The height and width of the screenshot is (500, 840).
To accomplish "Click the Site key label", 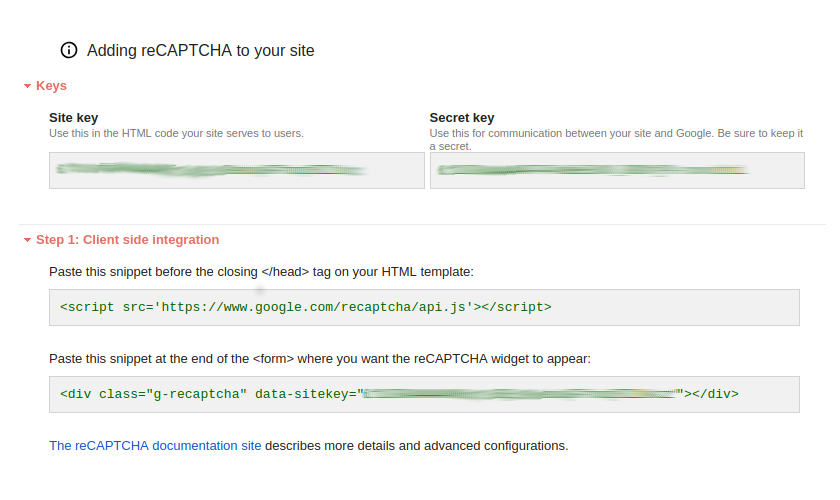I will [73, 118].
